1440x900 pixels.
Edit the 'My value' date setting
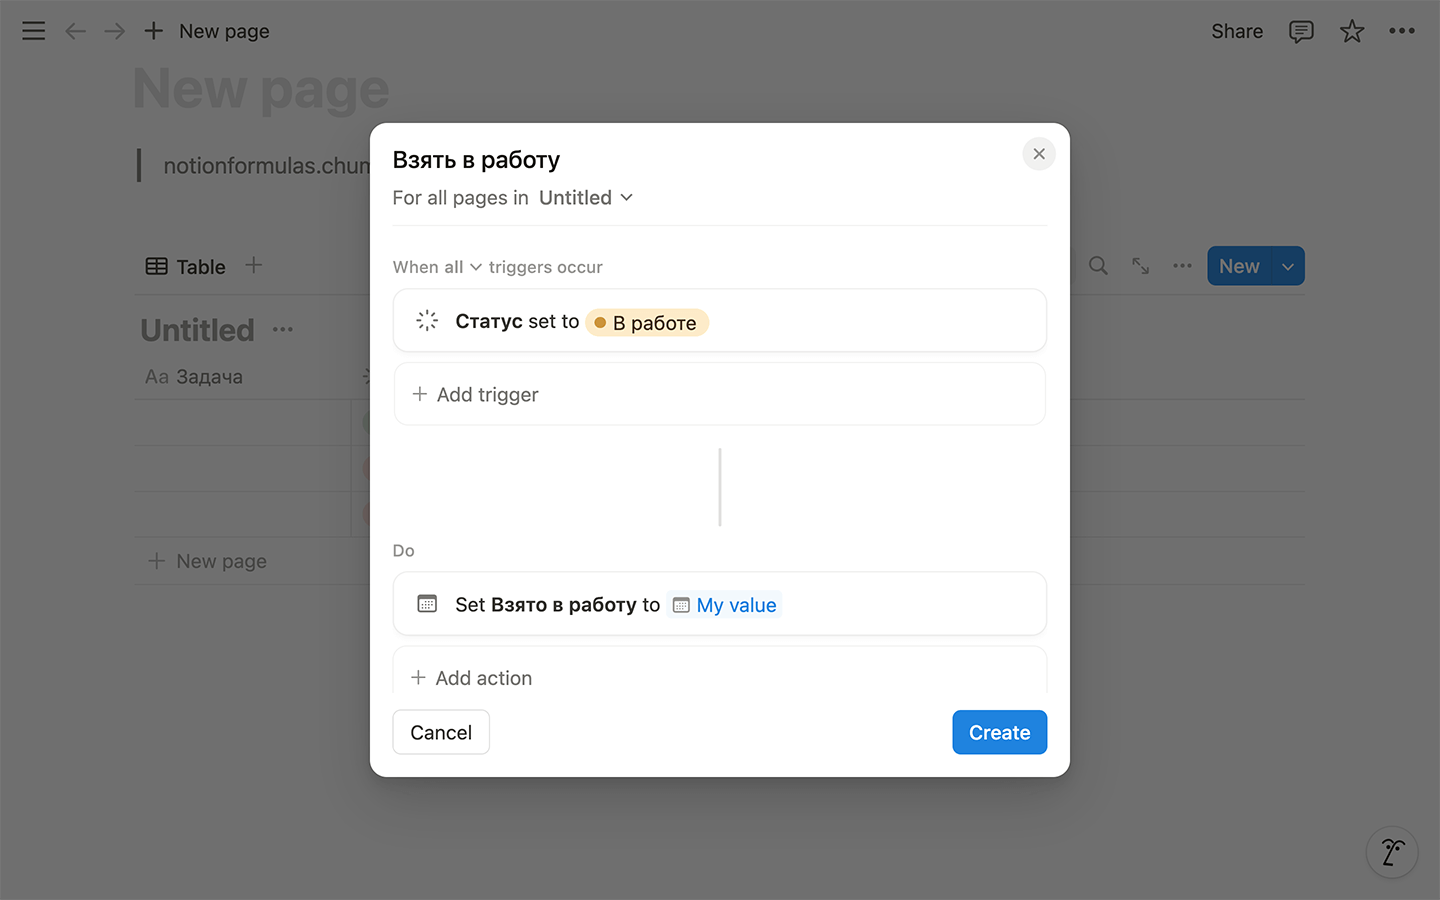[725, 605]
